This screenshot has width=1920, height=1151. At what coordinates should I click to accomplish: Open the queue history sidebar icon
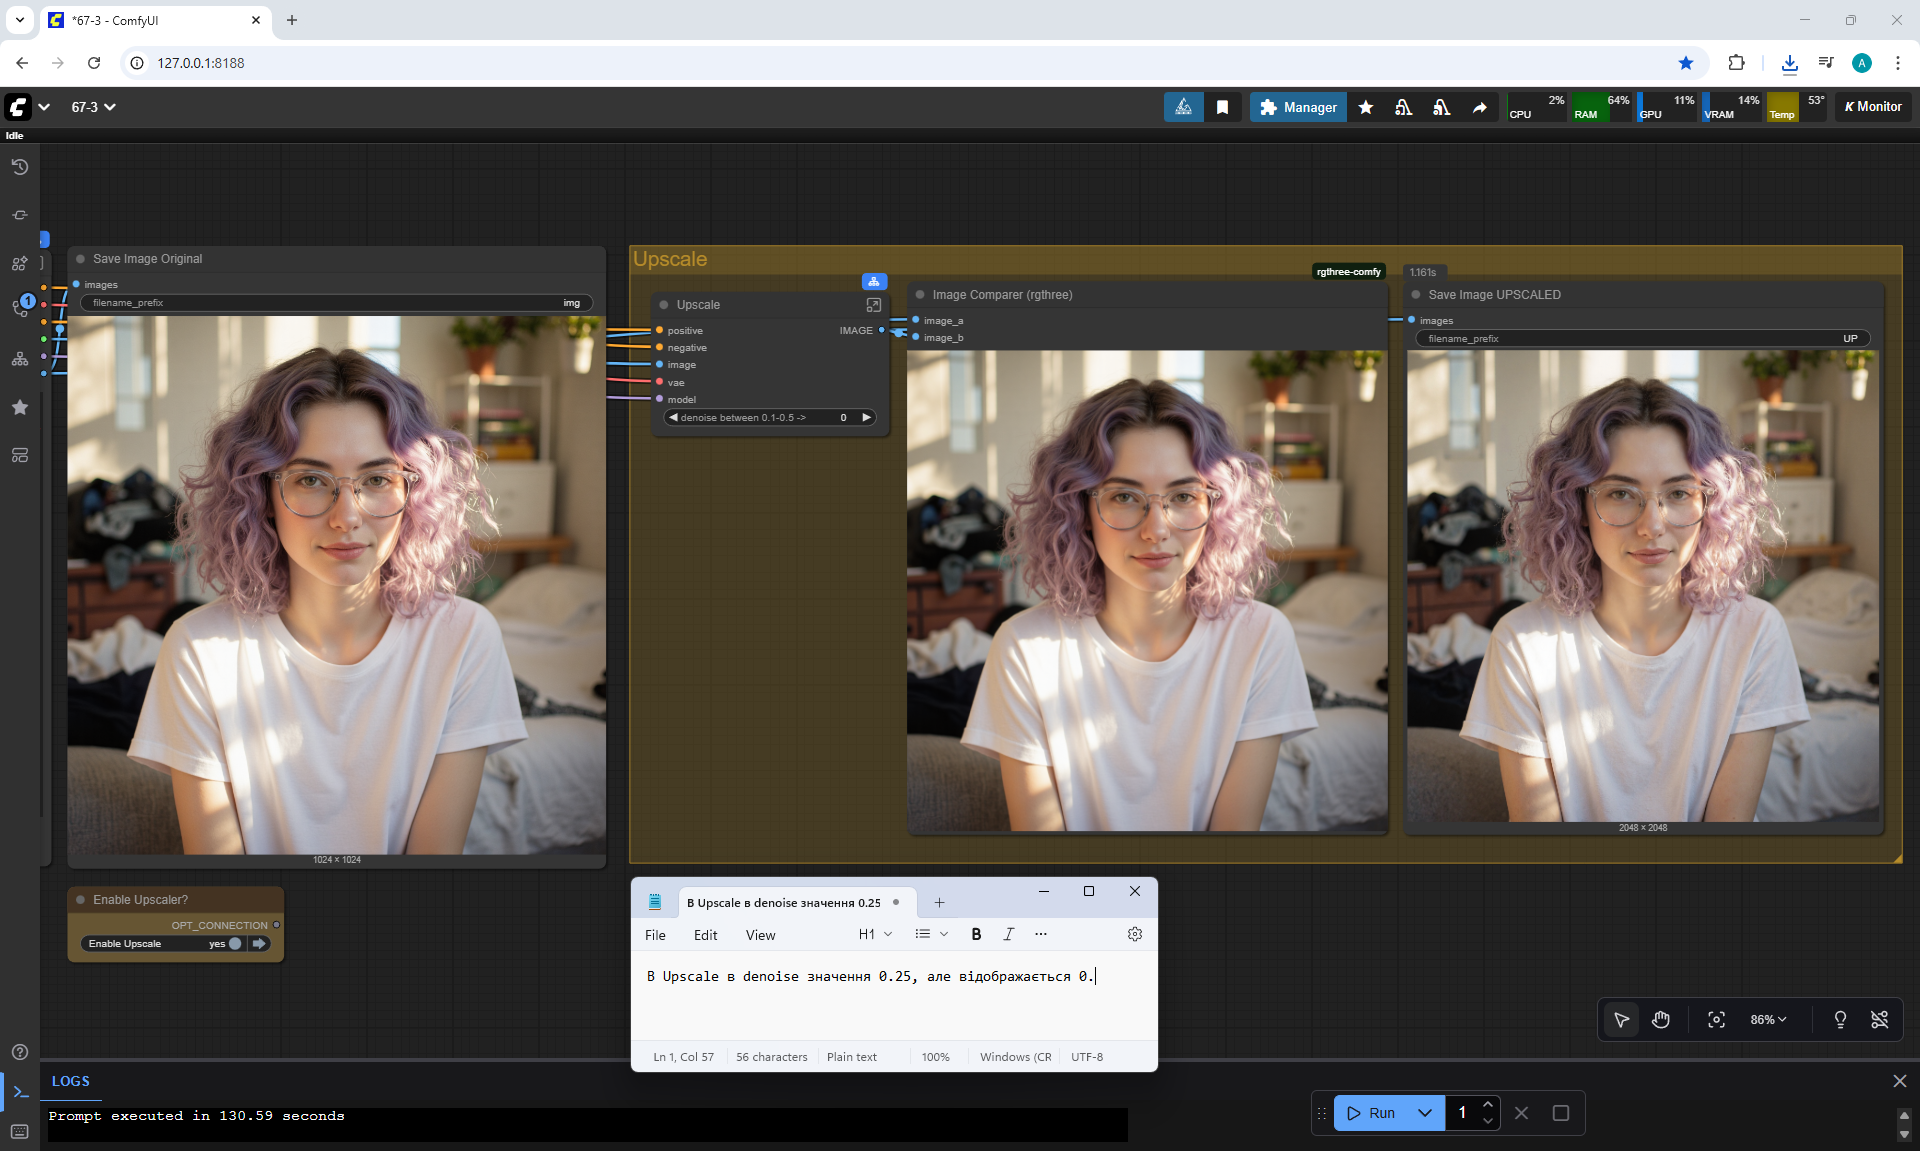(x=20, y=167)
